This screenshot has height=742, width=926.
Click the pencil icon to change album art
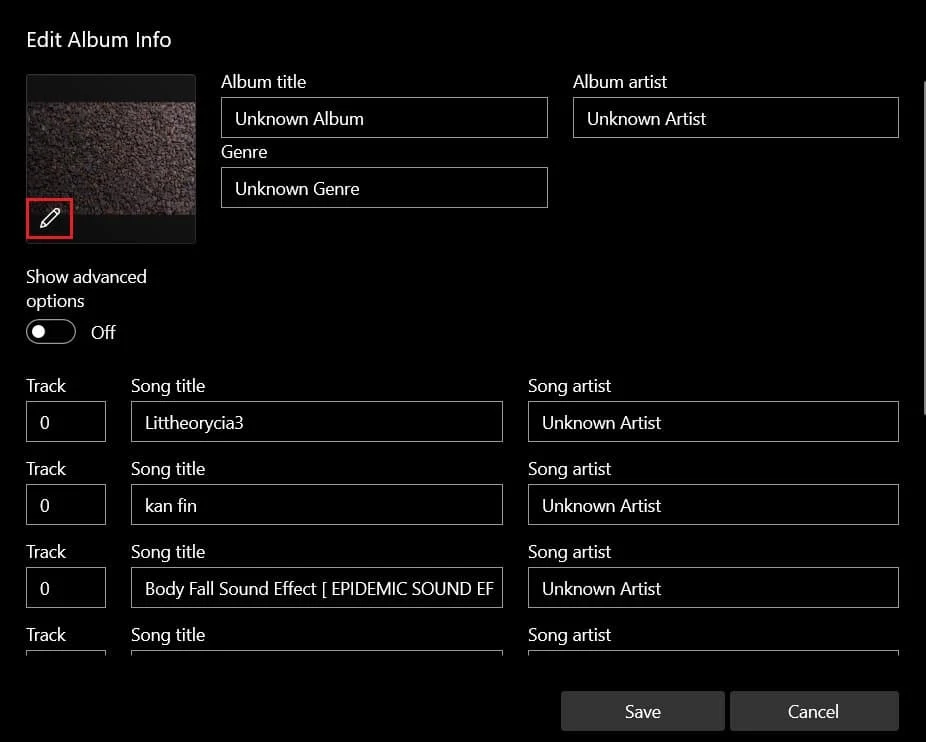coord(49,218)
